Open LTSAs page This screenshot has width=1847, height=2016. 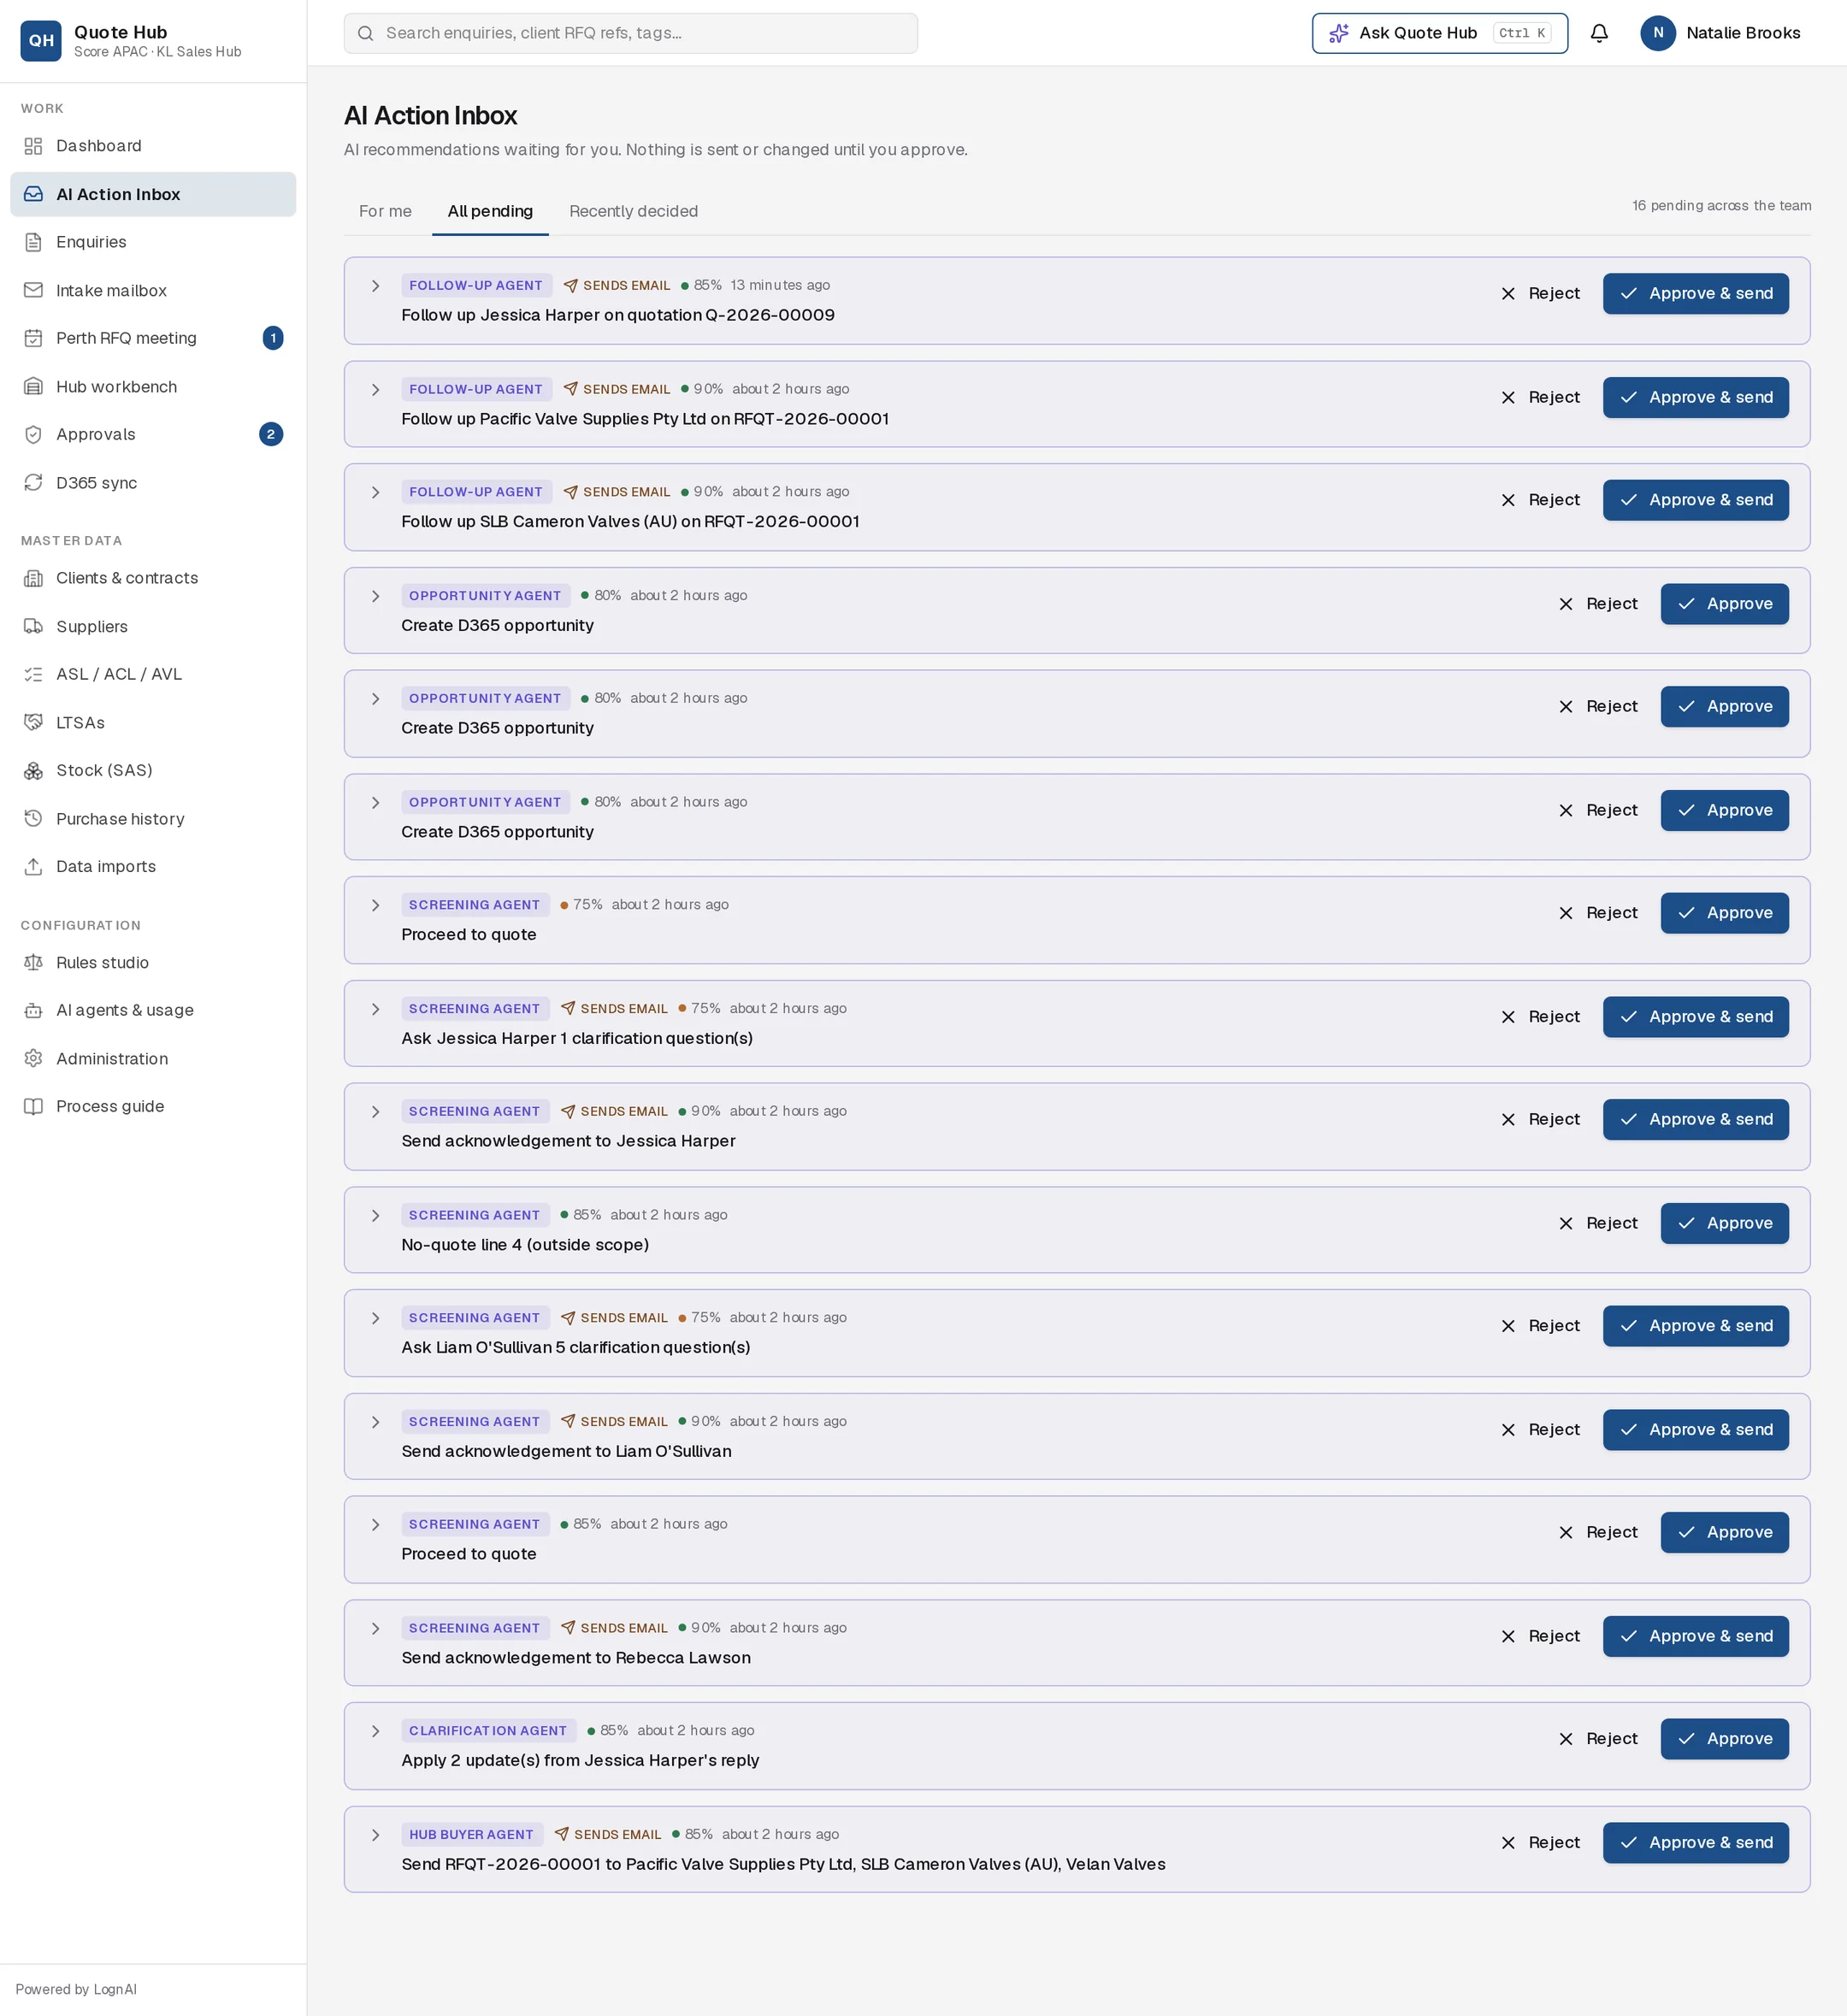[x=153, y=723]
